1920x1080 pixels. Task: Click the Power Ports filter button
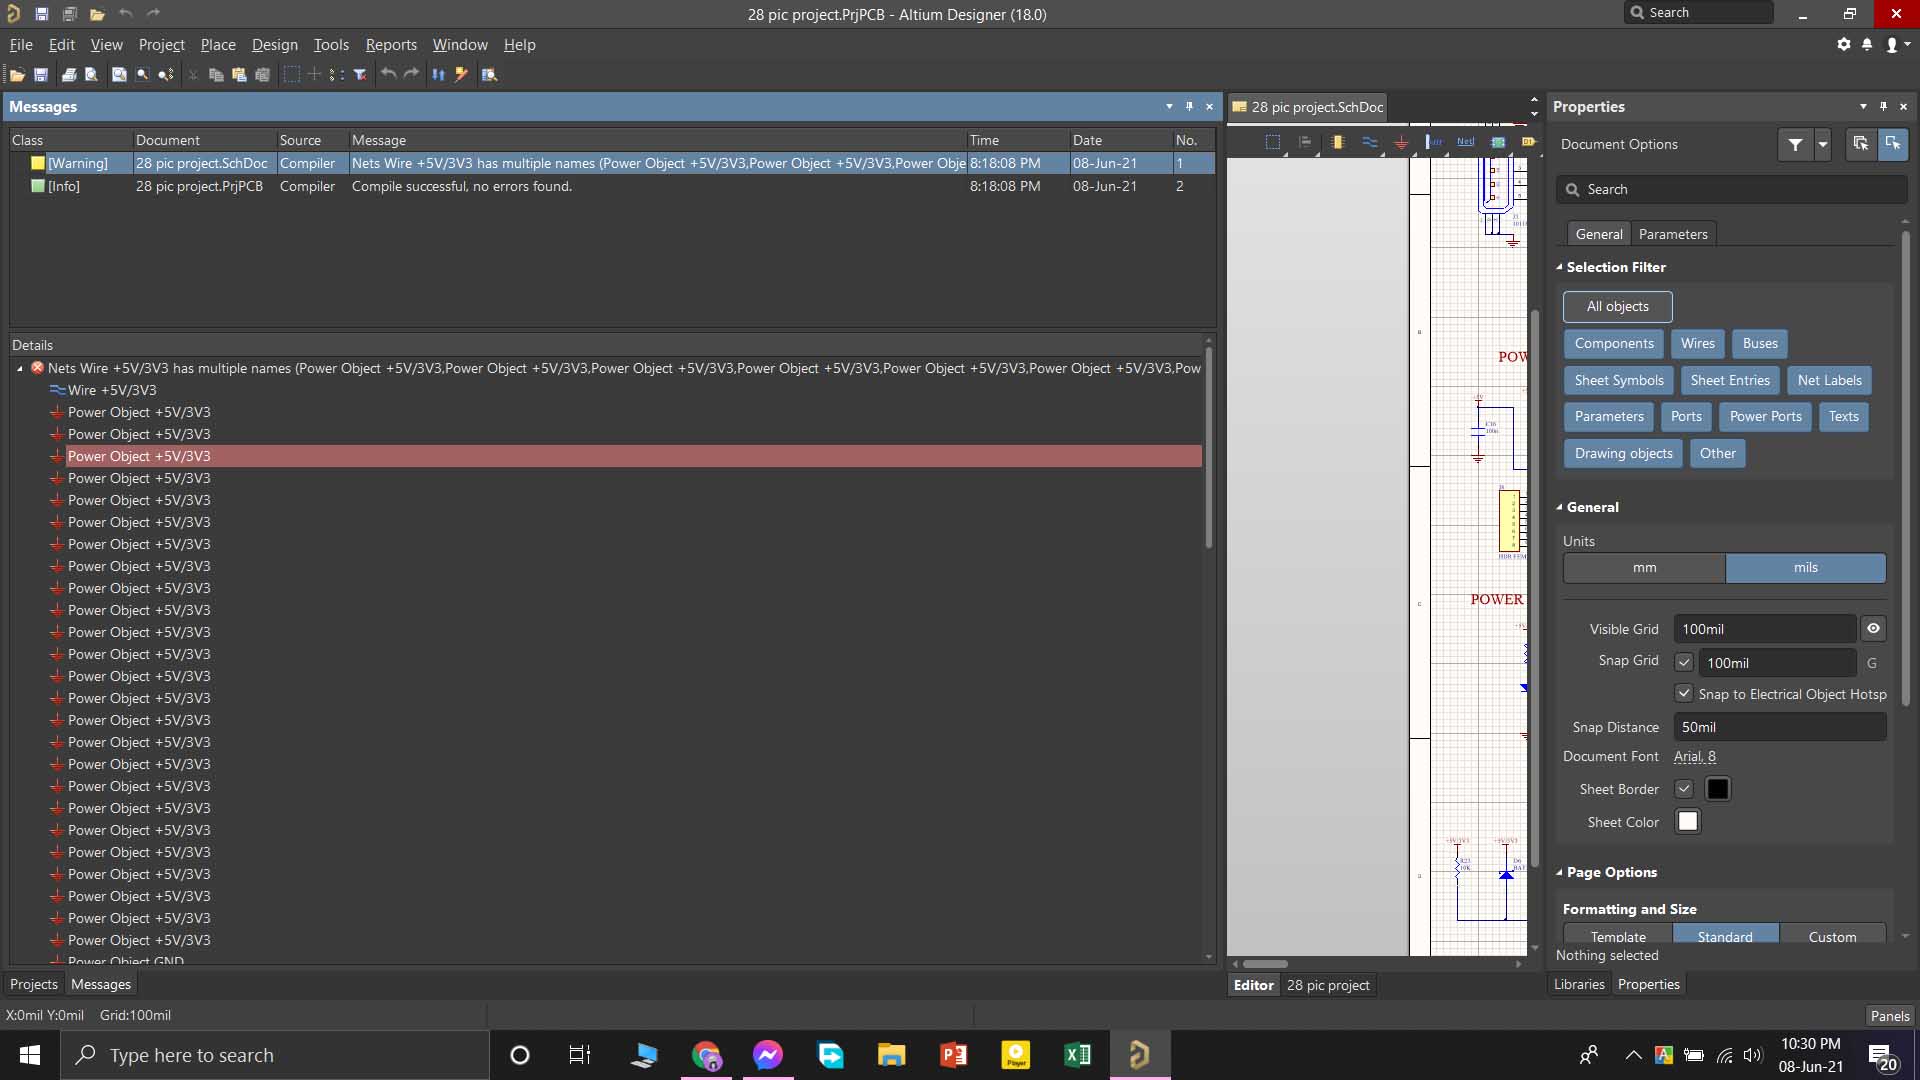[1765, 417]
